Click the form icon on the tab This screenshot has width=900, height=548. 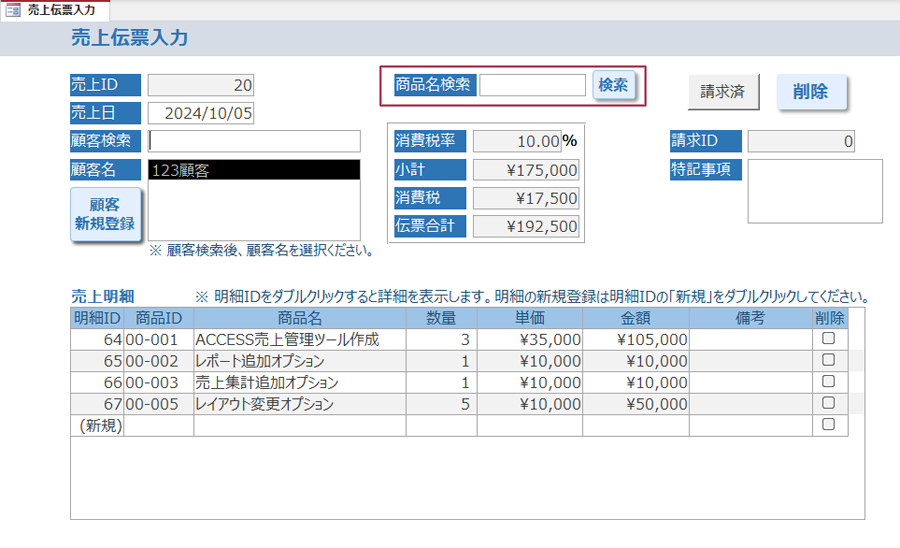tap(14, 10)
